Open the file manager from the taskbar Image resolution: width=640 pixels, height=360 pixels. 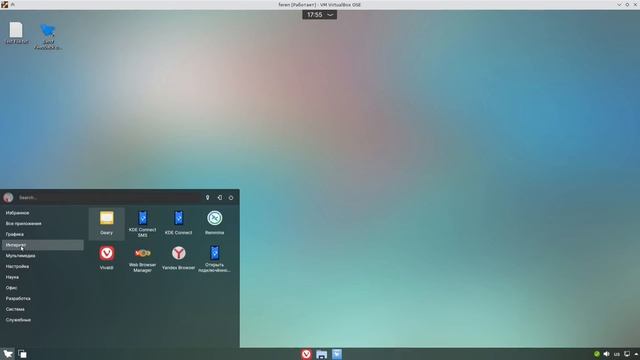tap(322, 354)
